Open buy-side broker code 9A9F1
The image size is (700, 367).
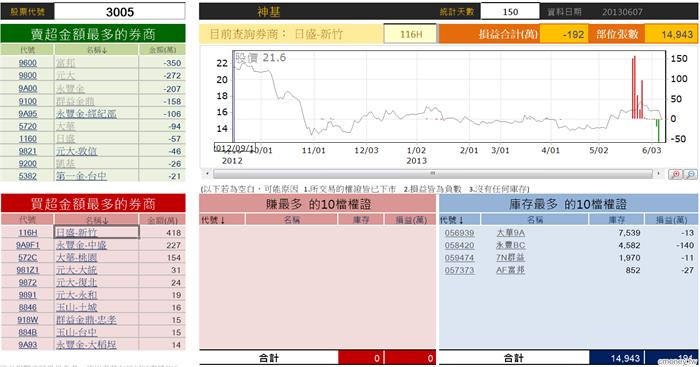click(28, 245)
